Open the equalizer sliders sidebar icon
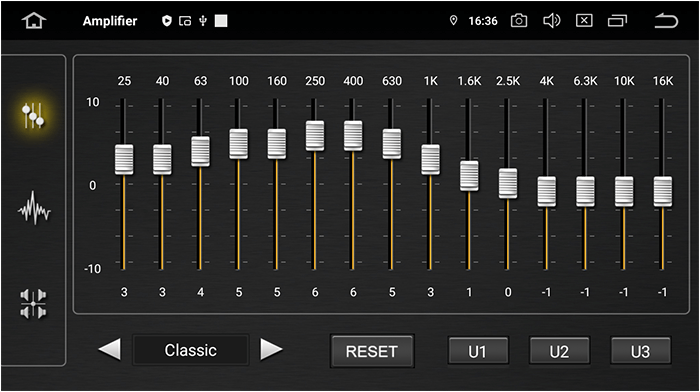This screenshot has width=700, height=392. [x=33, y=115]
